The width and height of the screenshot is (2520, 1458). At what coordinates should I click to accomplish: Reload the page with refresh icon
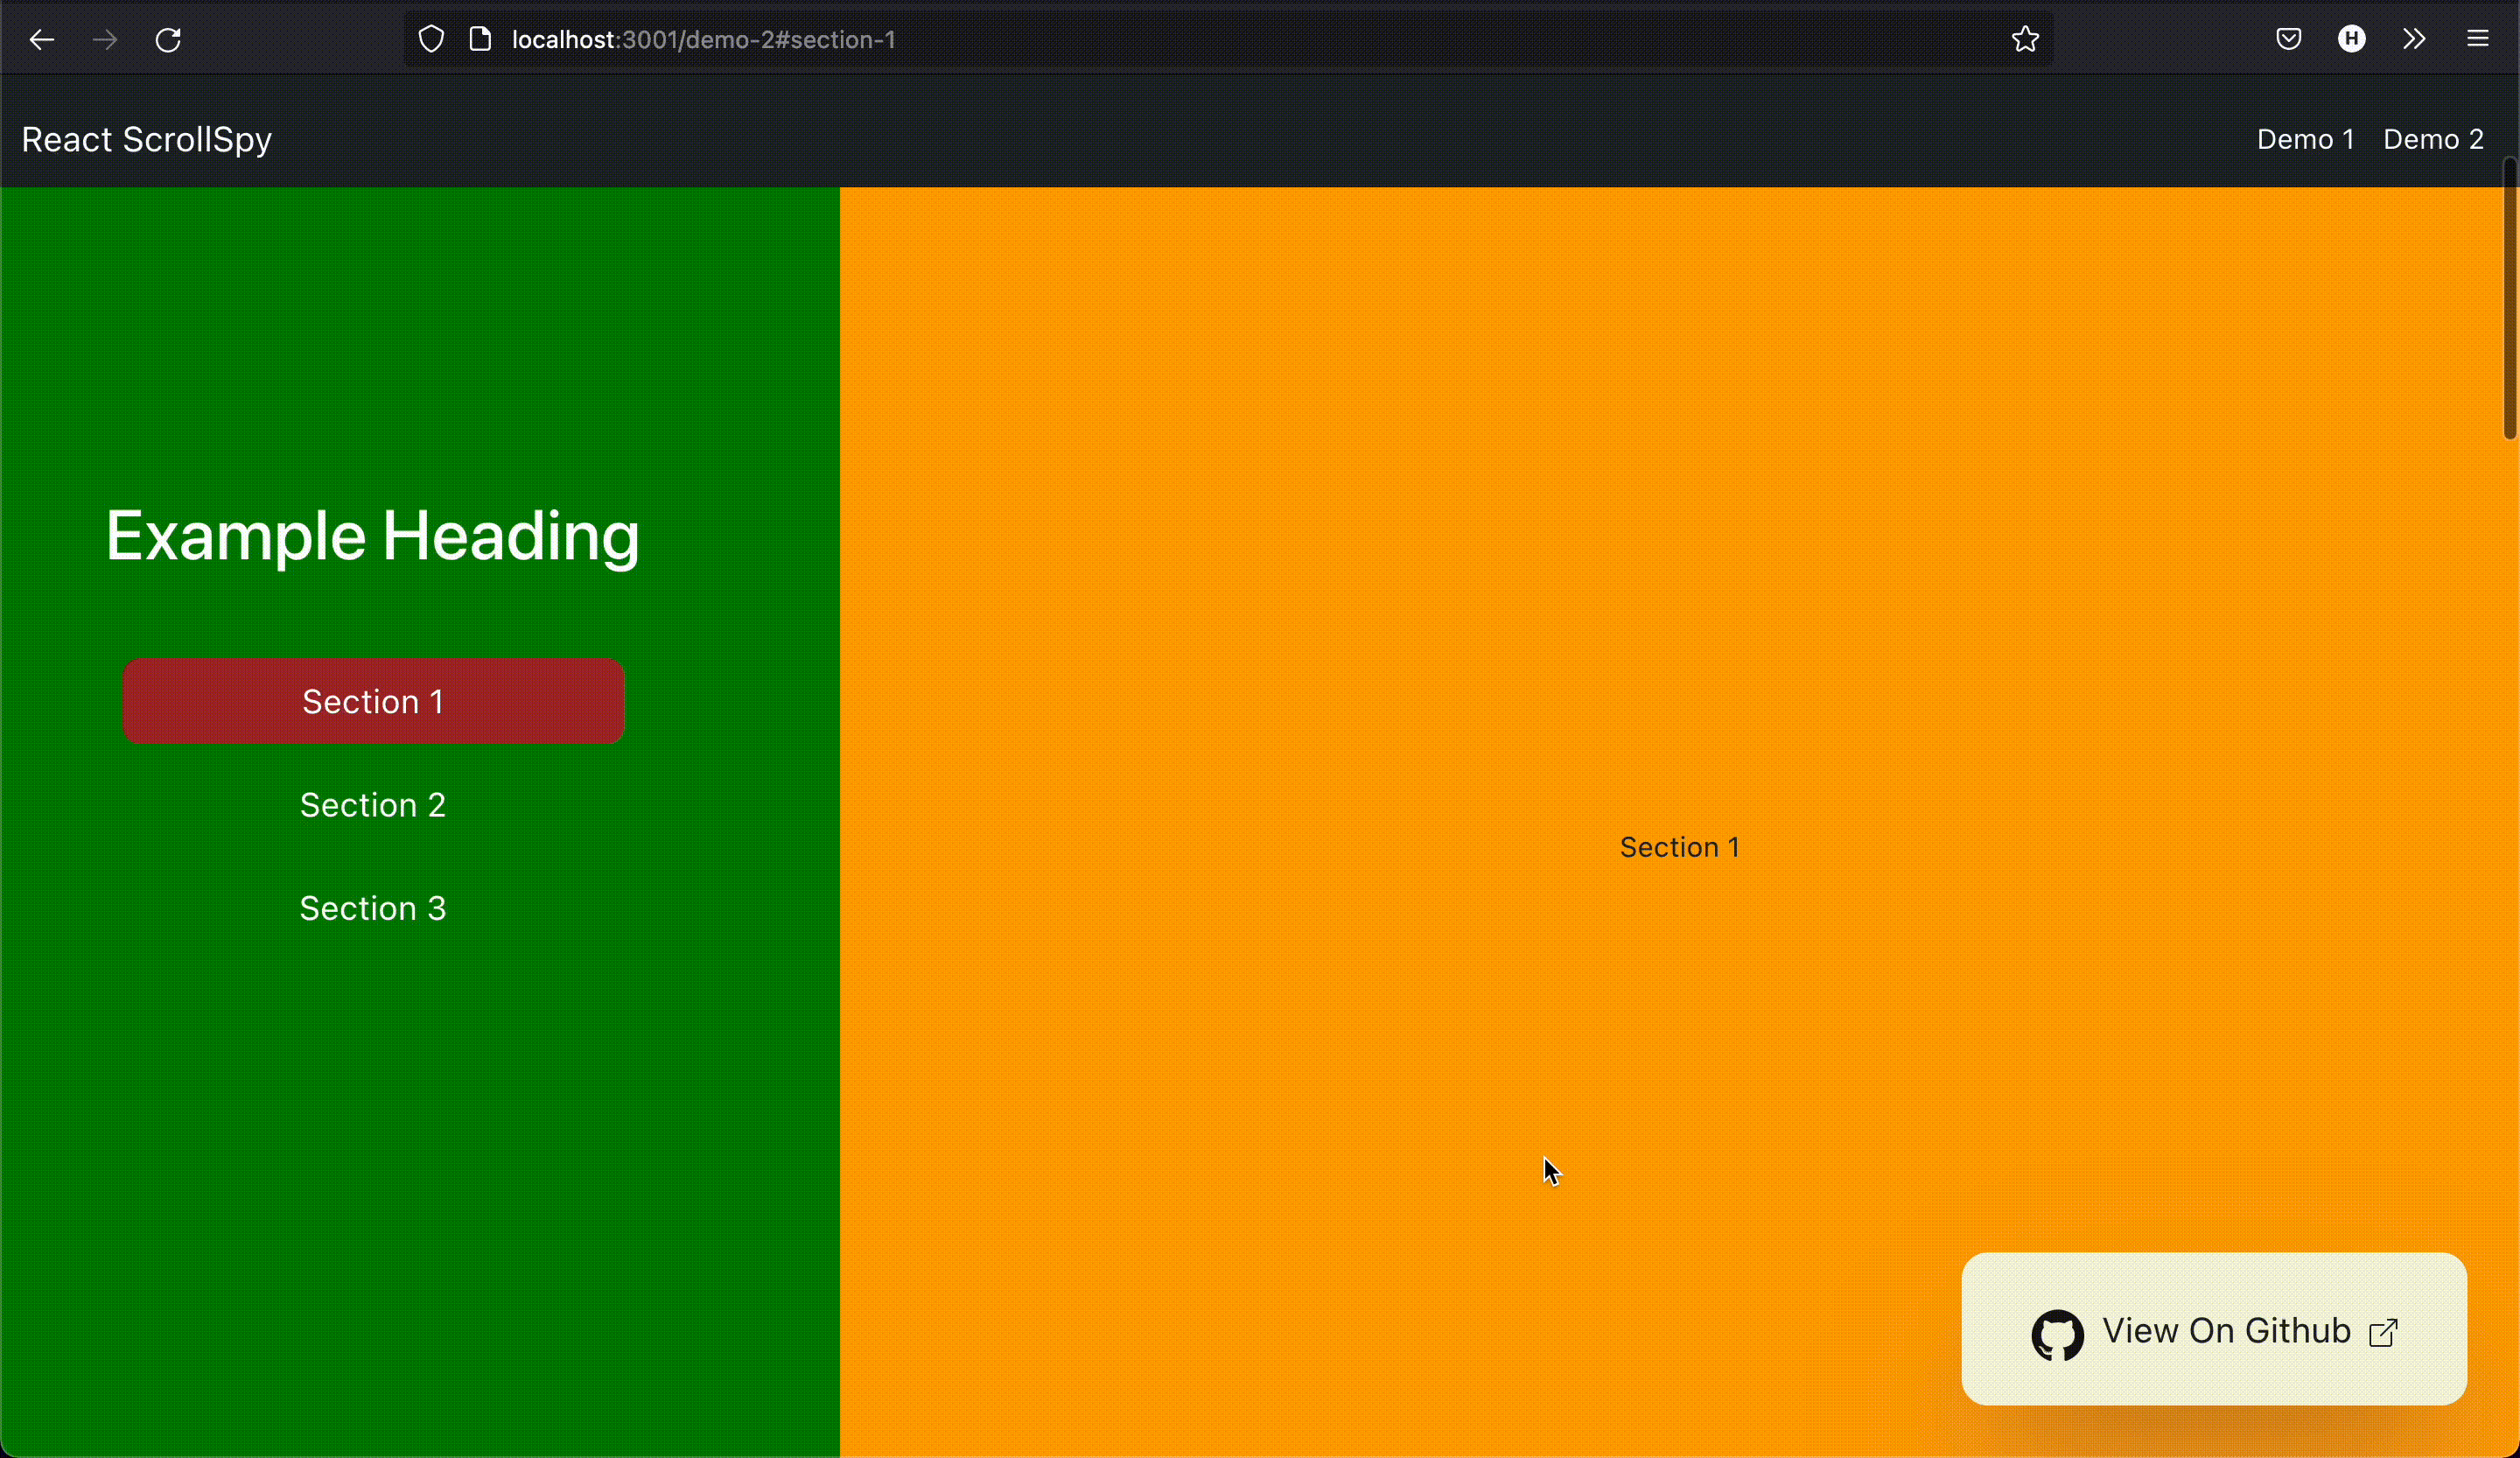tap(168, 40)
